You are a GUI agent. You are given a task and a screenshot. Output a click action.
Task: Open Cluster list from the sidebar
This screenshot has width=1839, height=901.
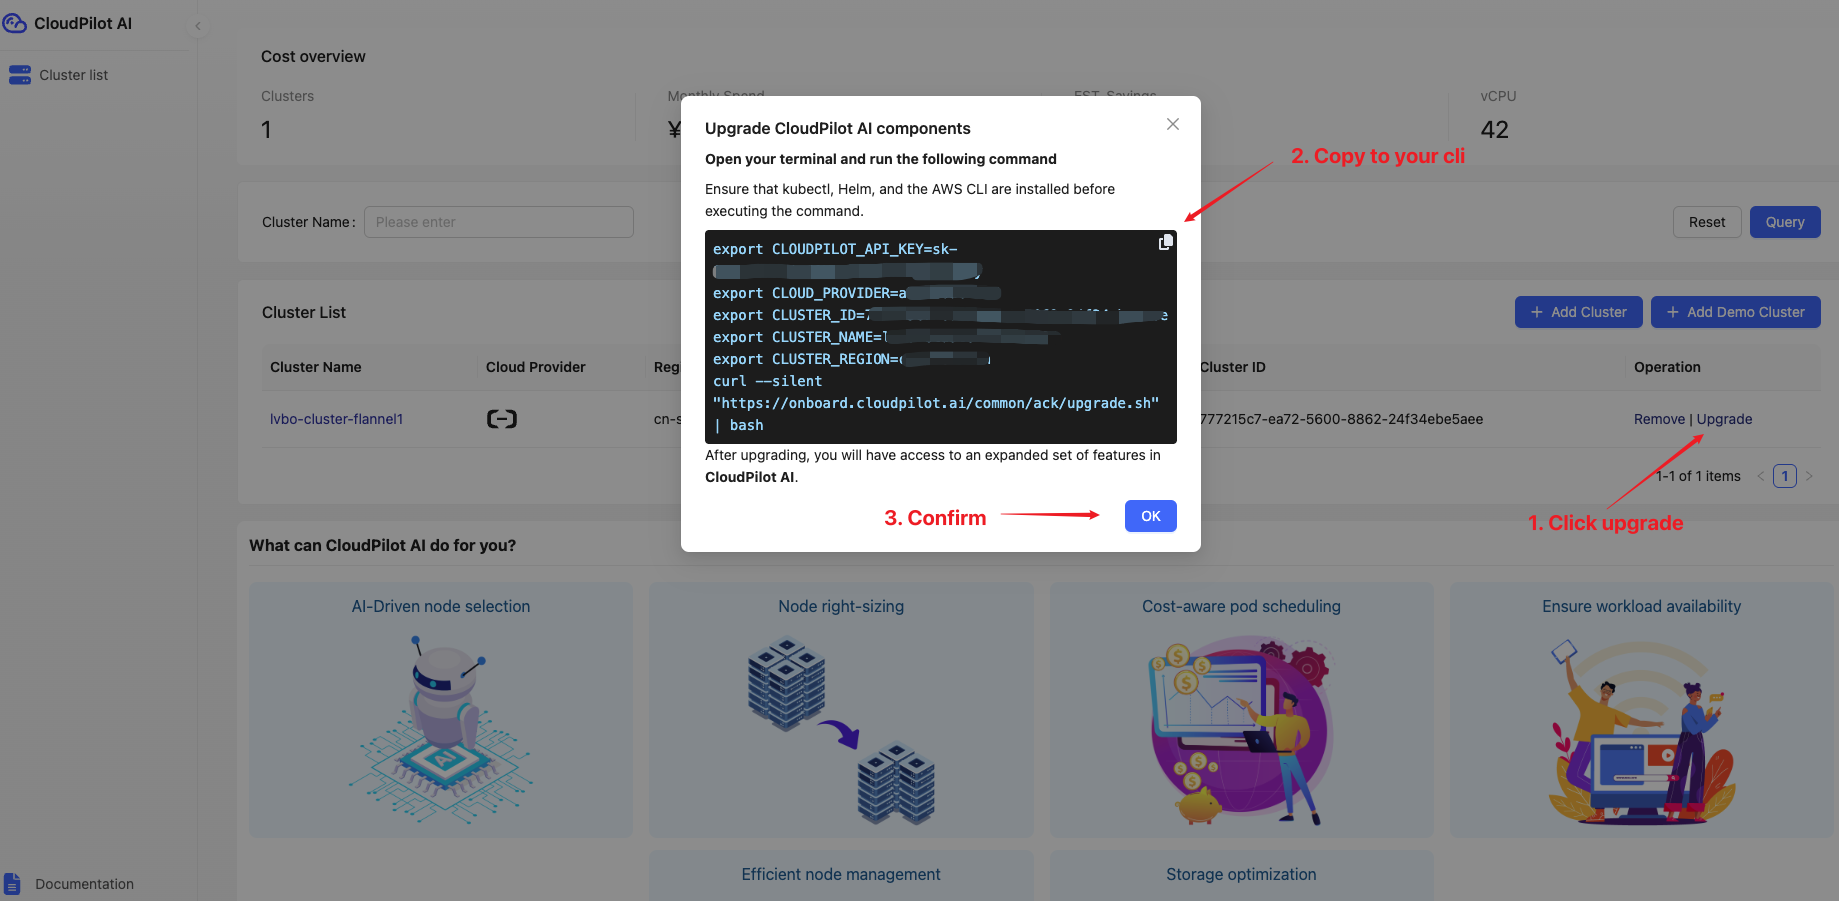click(x=73, y=75)
